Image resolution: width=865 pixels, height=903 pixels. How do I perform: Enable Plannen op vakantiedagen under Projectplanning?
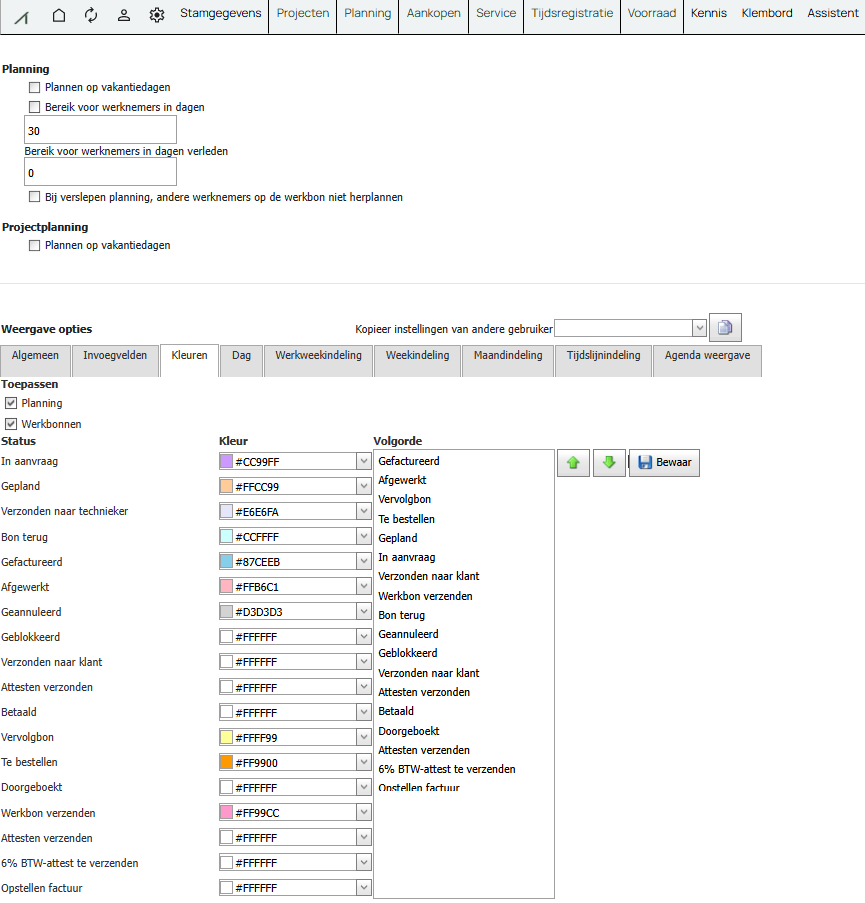(35, 245)
